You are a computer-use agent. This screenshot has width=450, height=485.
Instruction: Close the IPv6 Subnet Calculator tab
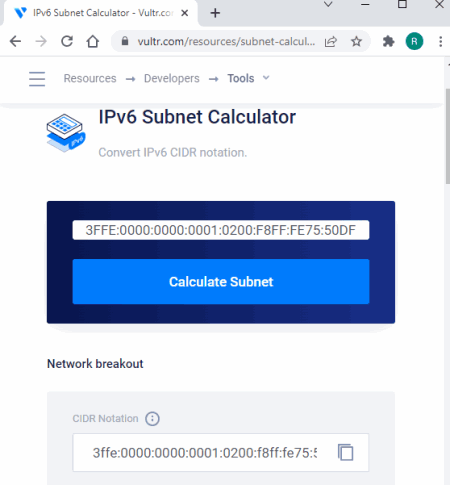[x=184, y=13]
